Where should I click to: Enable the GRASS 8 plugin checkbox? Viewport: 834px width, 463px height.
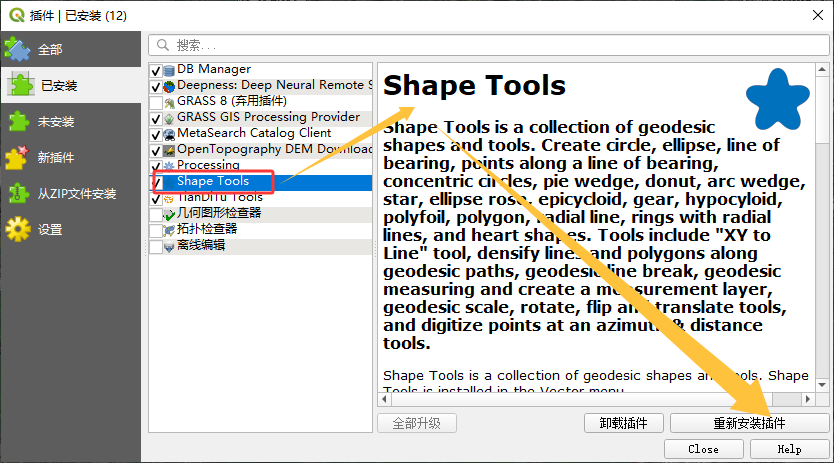click(156, 102)
